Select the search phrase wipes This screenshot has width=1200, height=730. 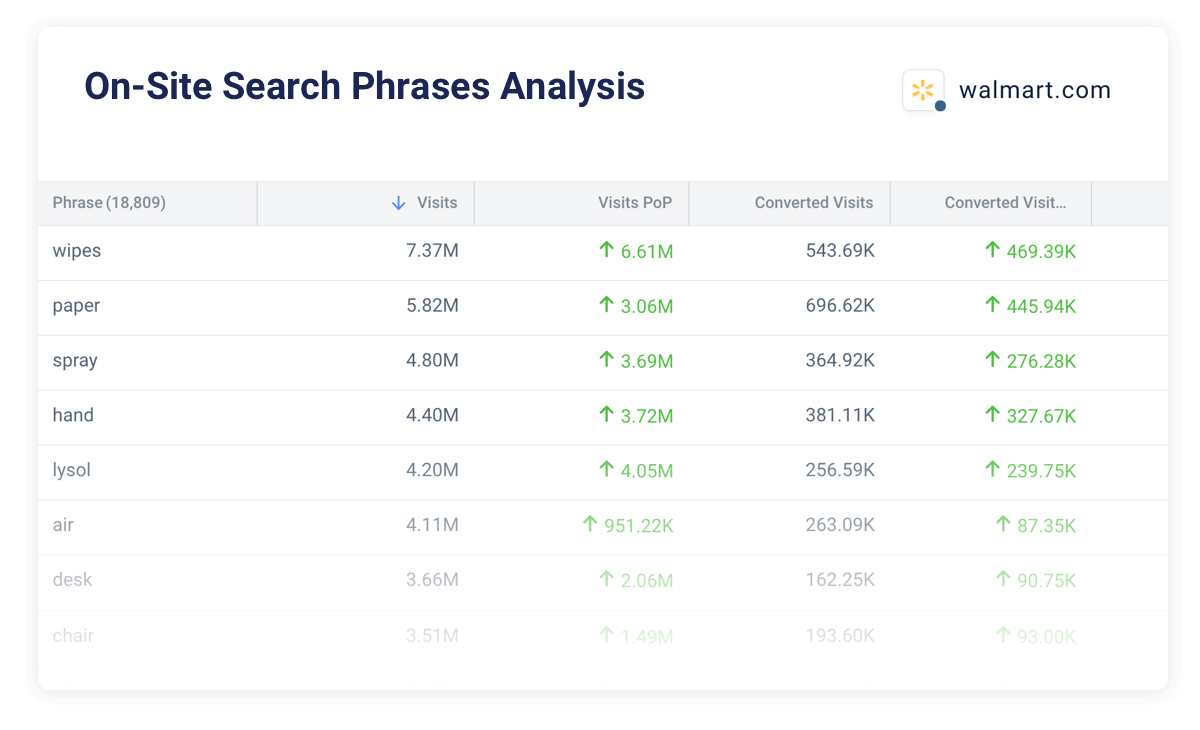[x=77, y=251]
